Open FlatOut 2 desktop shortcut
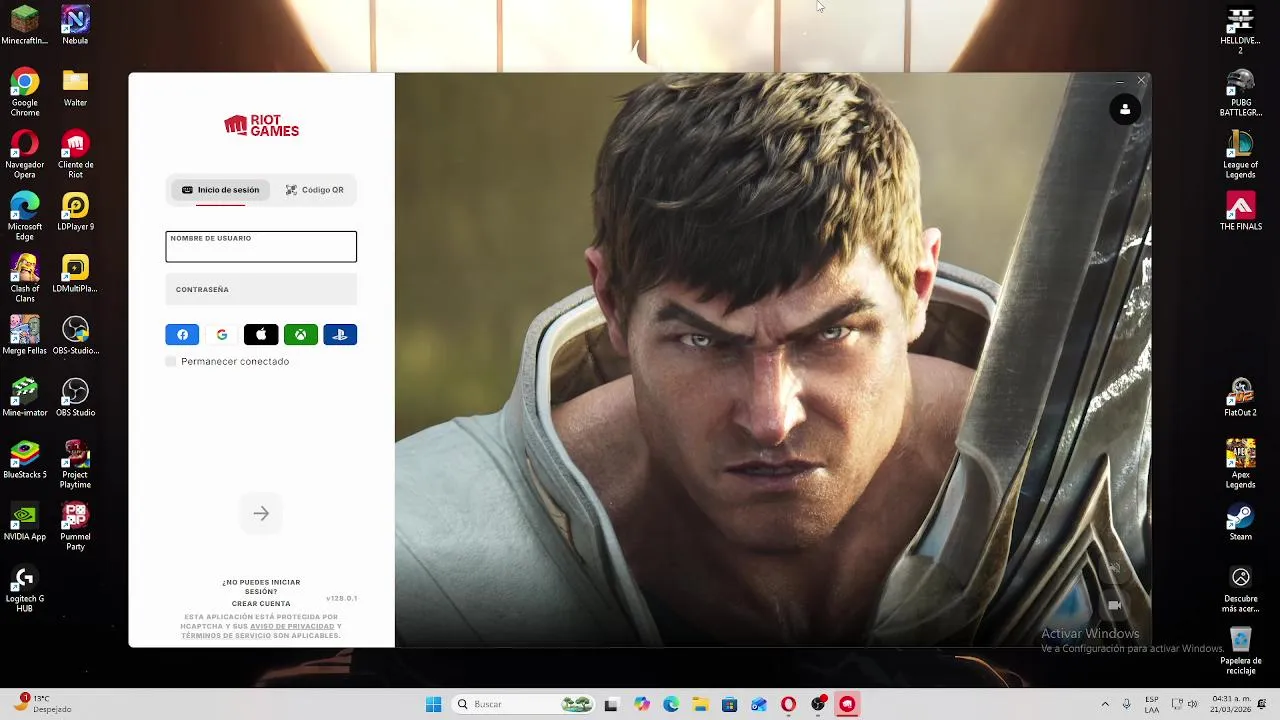1280x720 pixels. pyautogui.click(x=1240, y=398)
